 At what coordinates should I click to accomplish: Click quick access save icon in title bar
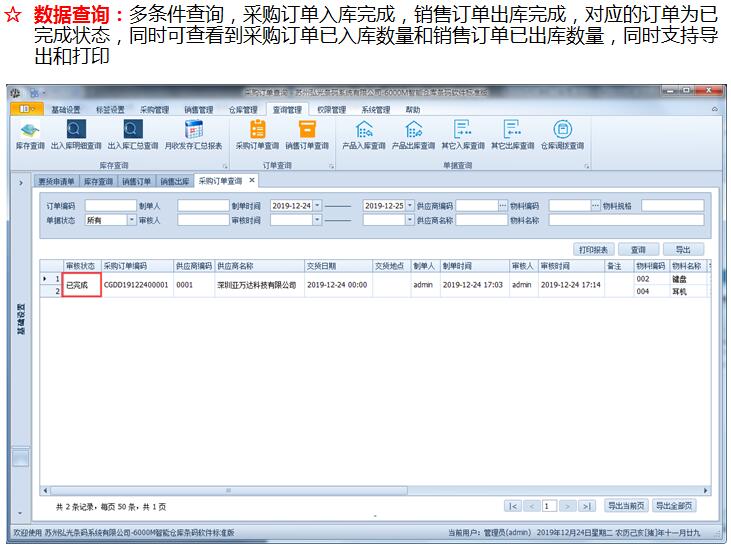(34, 93)
